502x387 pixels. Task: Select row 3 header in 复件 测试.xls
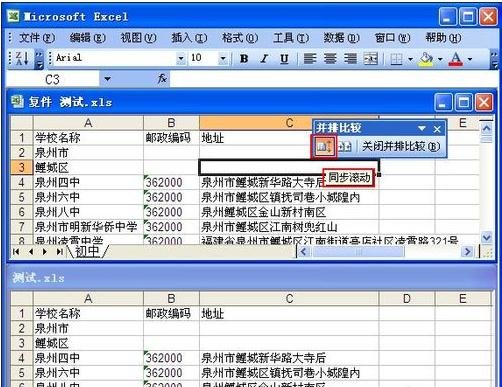22,167
